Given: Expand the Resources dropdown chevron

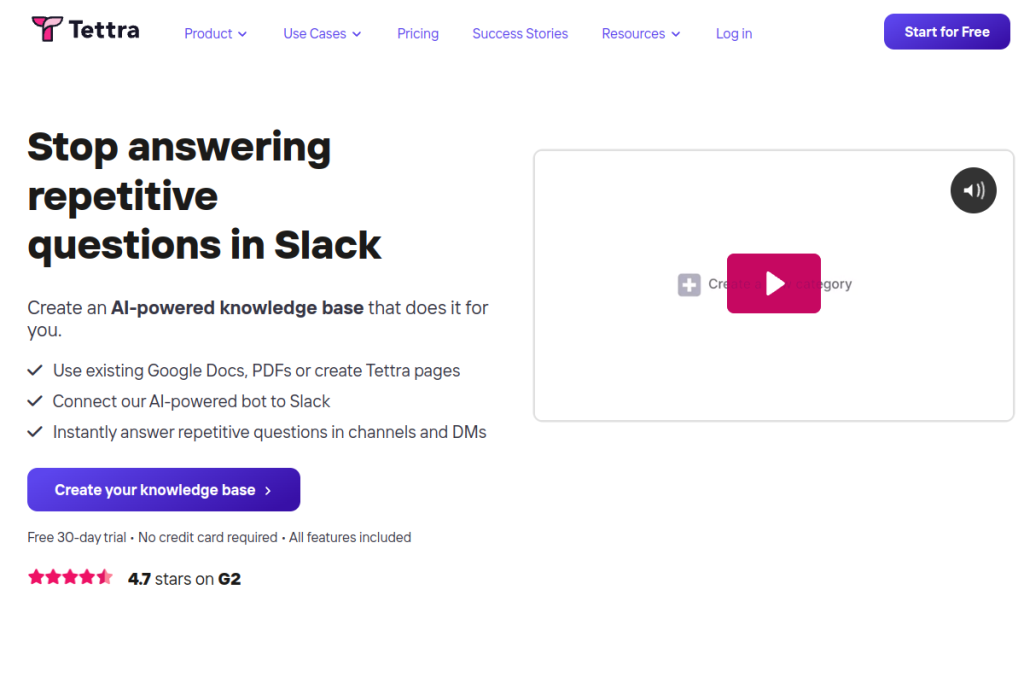Looking at the screenshot, I should pos(675,34).
